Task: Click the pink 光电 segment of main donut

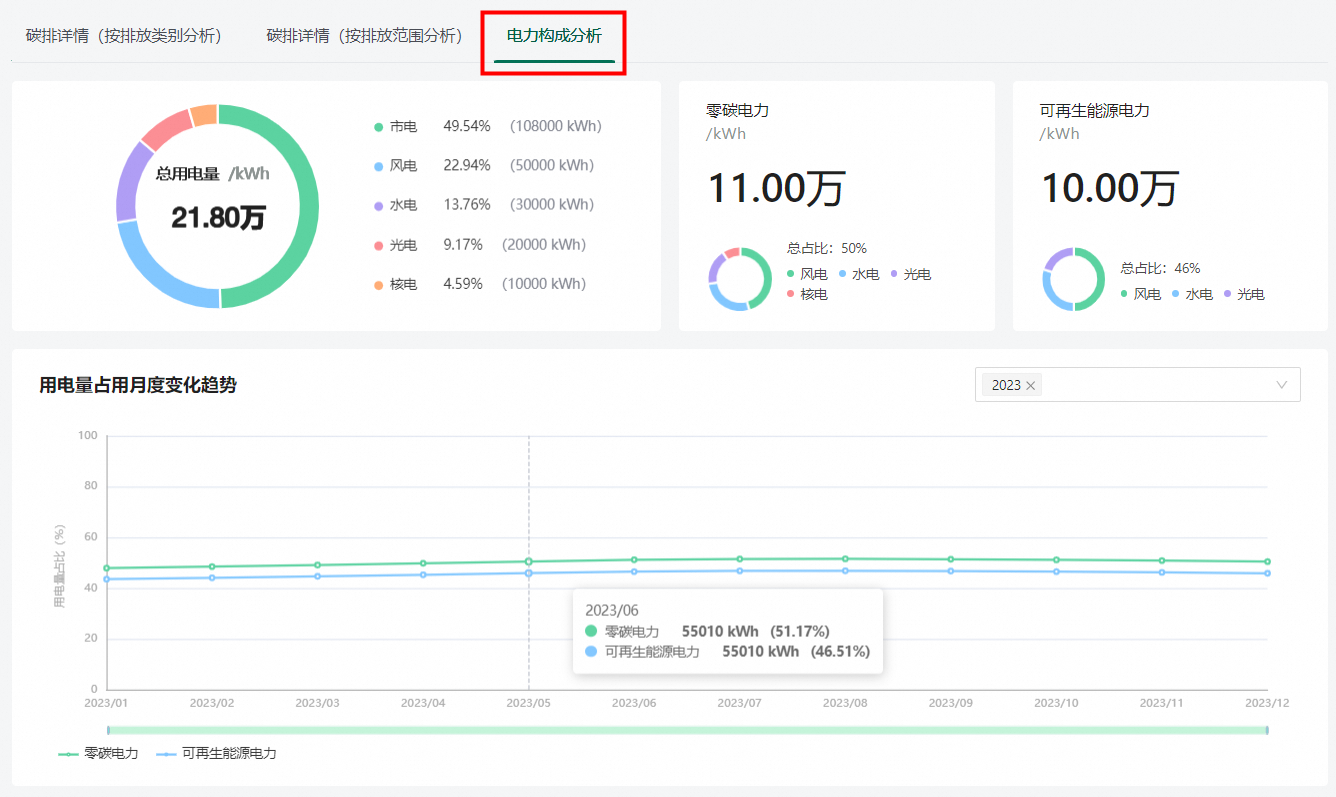Action: click(x=166, y=128)
